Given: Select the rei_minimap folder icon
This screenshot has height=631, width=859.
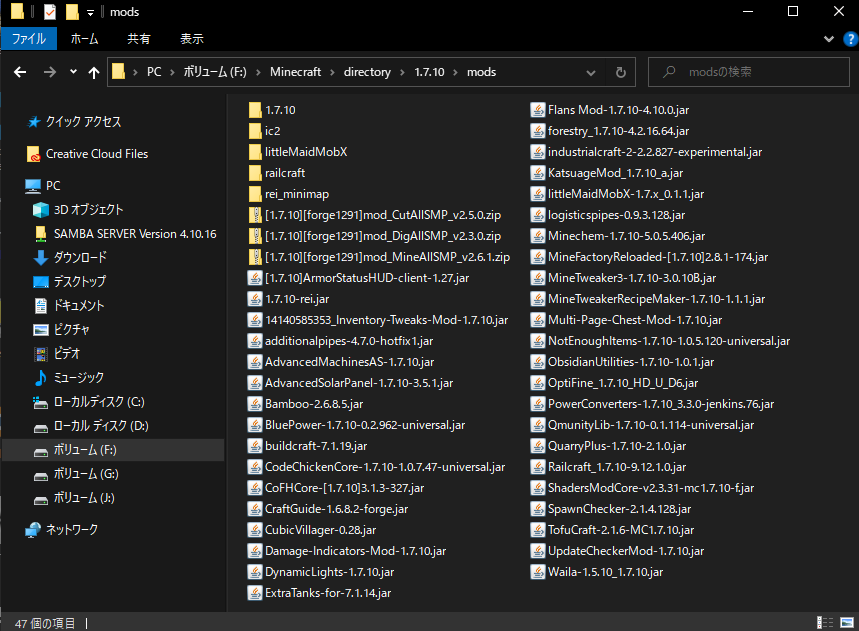Looking at the screenshot, I should [x=255, y=194].
